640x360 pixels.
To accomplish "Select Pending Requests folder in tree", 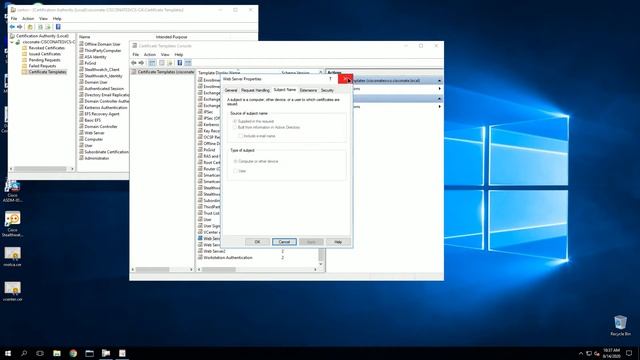I will click(x=44, y=60).
